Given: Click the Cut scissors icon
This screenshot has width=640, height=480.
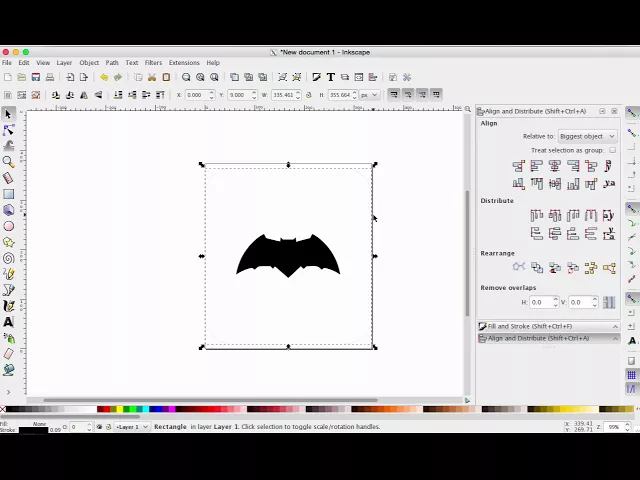Looking at the screenshot, I should (152, 77).
